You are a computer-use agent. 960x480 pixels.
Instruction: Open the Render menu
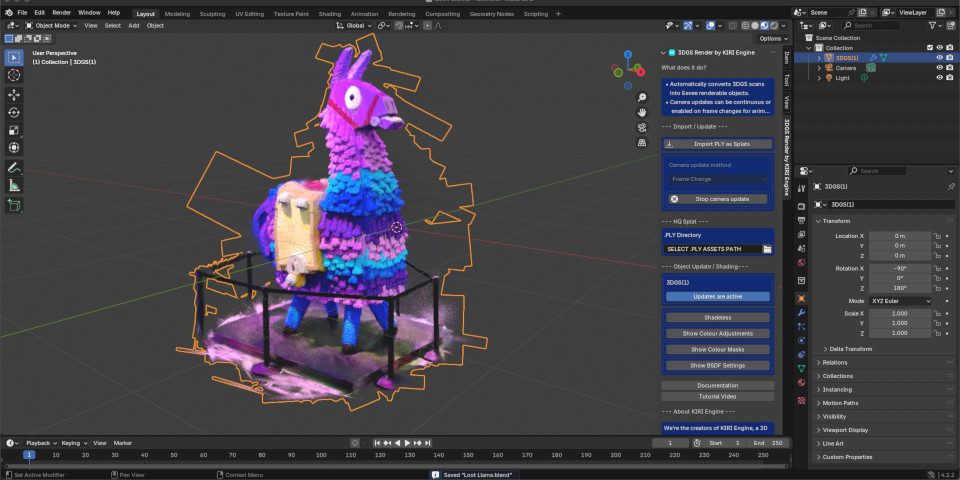61,12
